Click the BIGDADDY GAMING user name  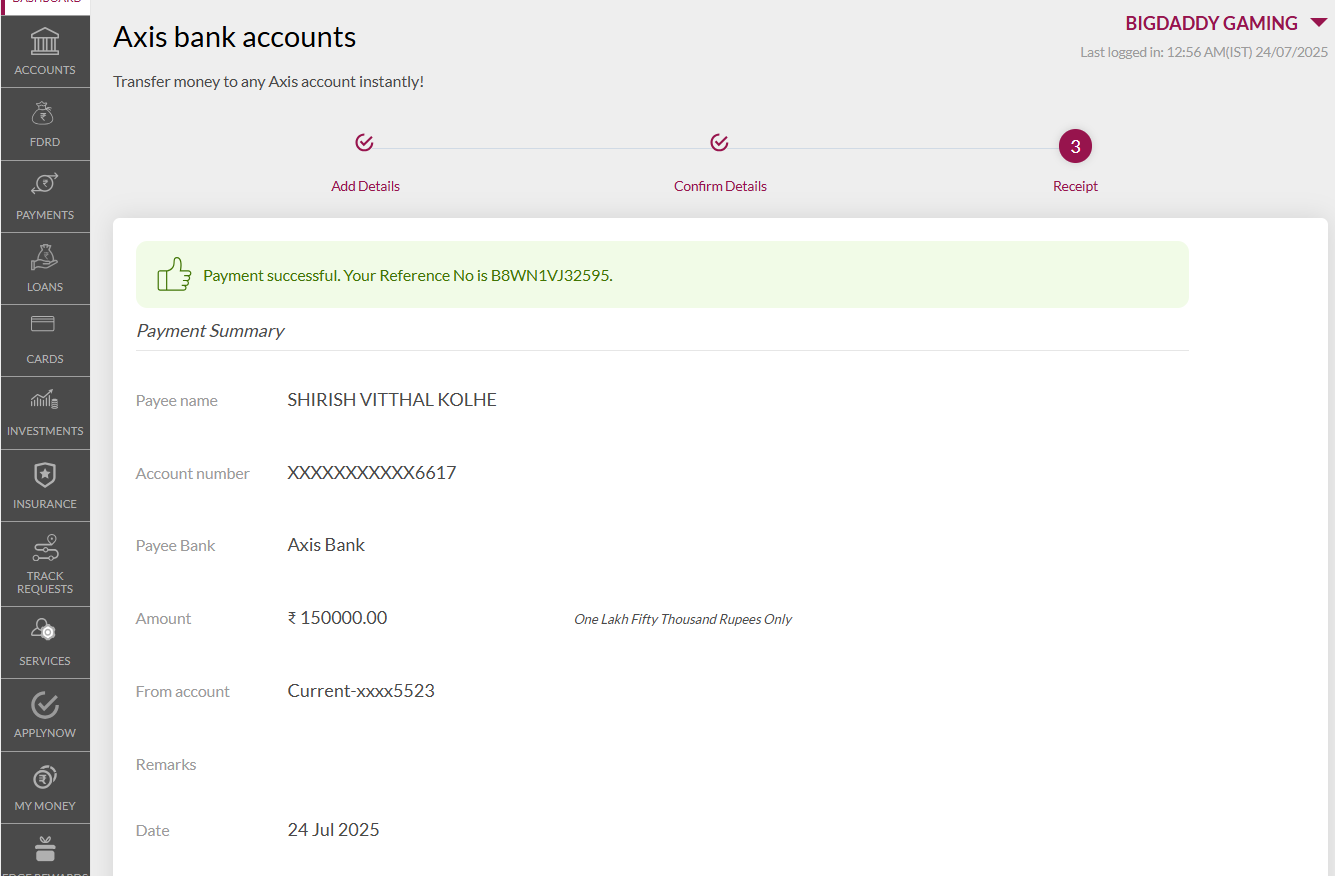point(1211,23)
